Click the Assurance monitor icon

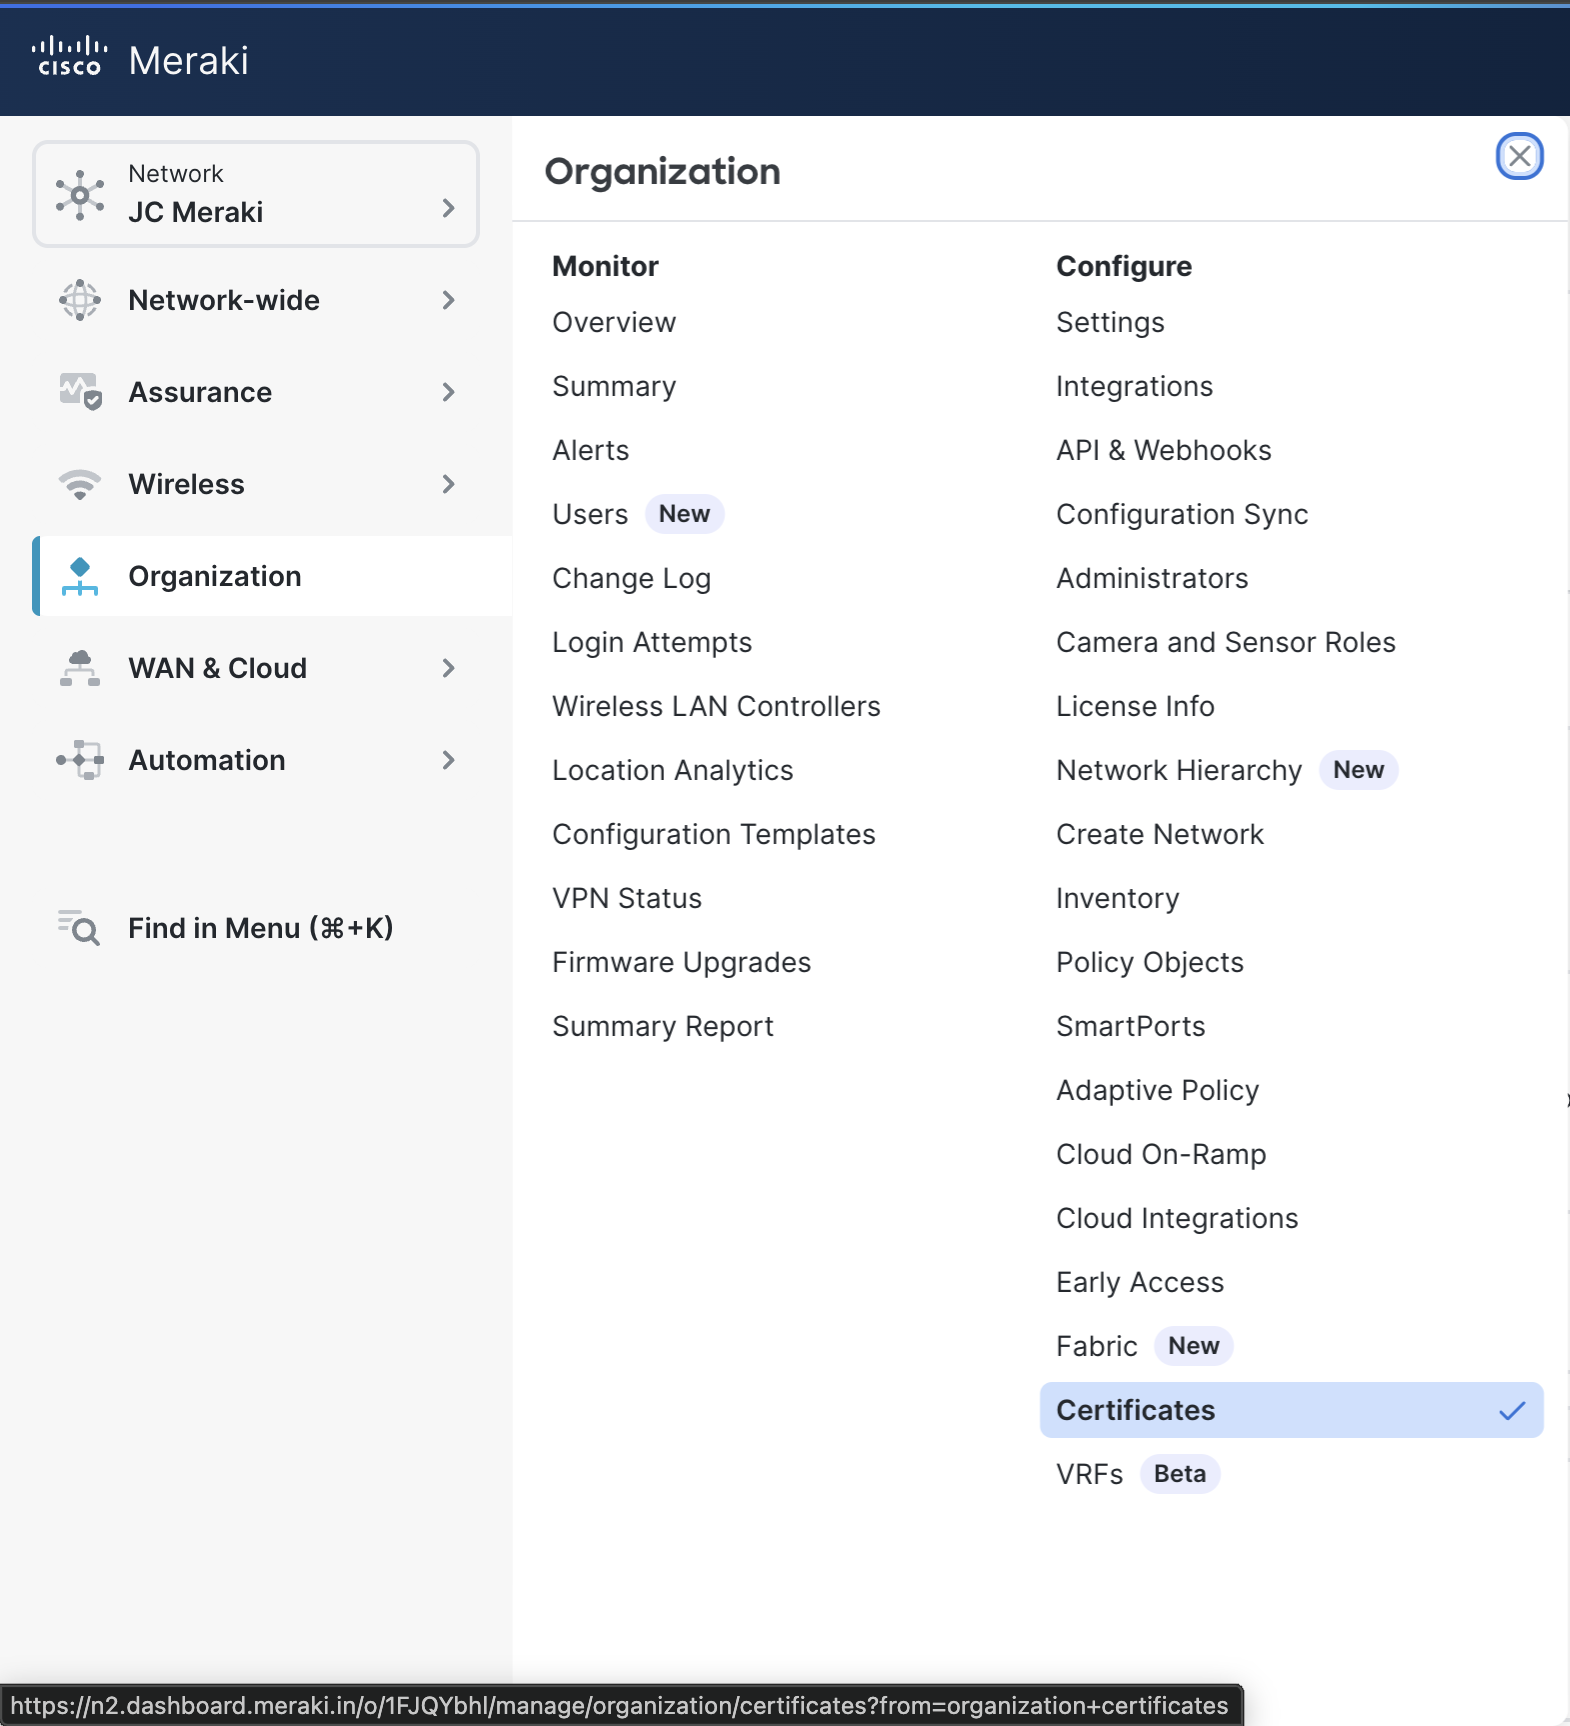pyautogui.click(x=80, y=391)
